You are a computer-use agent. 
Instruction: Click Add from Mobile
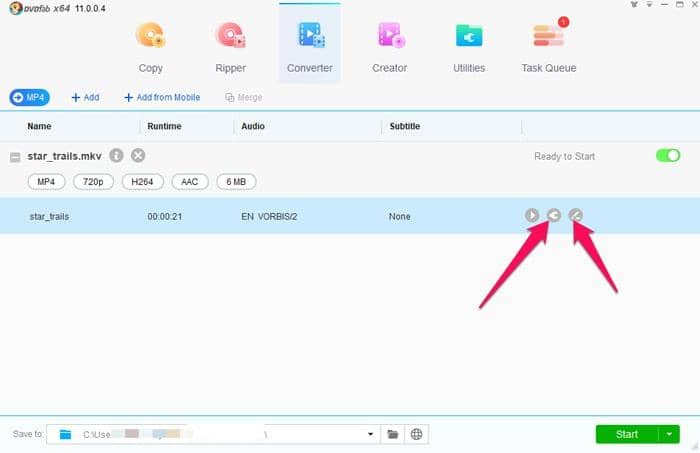[162, 97]
